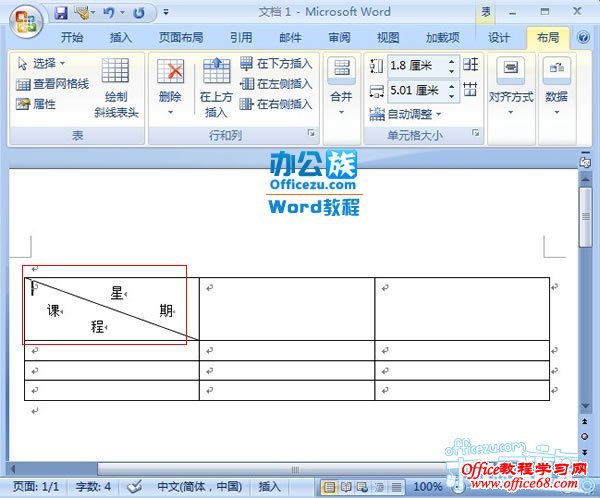The width and height of the screenshot is (600, 498).
Task: Open table 属性 properties
Action: (x=36, y=104)
